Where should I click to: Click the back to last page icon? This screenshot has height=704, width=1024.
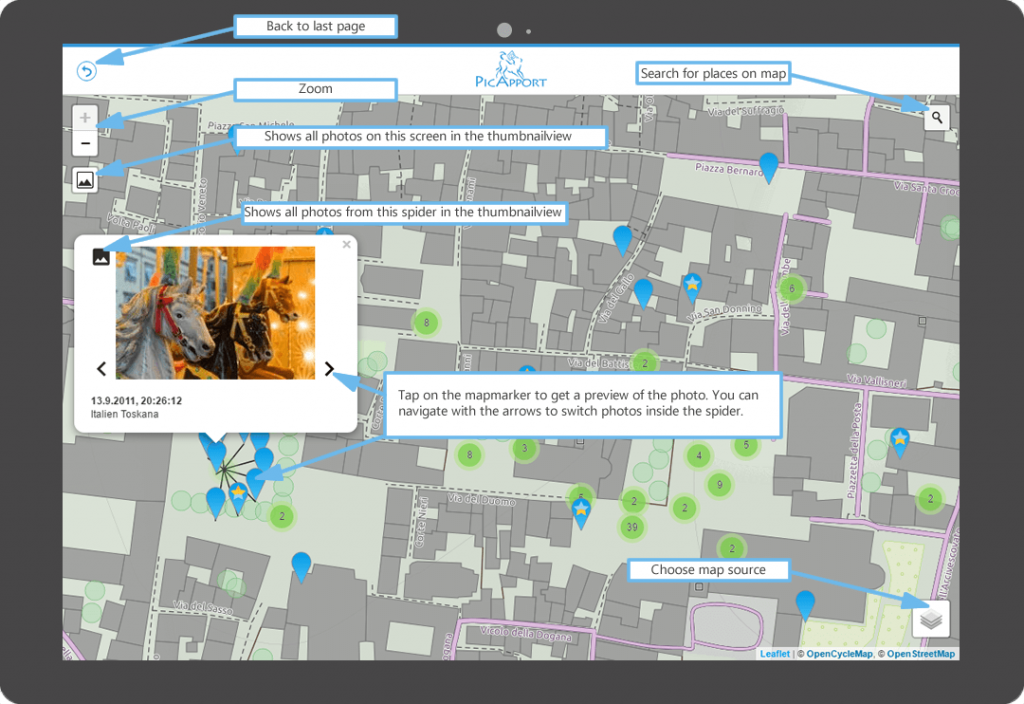87,71
